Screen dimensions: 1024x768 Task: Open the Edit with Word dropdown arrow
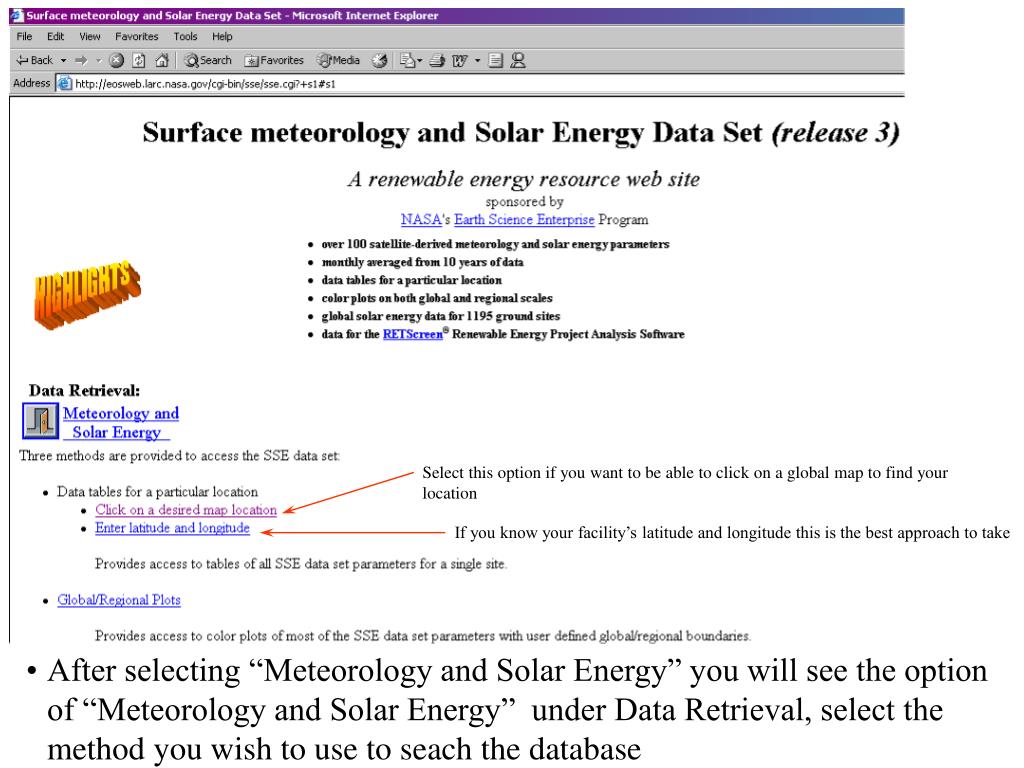tap(477, 61)
